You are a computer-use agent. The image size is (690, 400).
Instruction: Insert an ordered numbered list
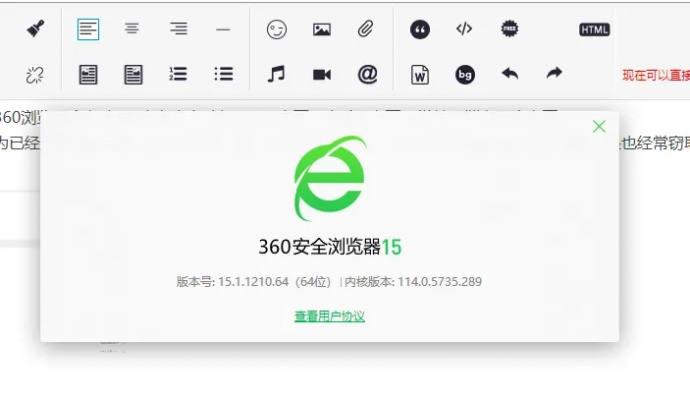pos(178,74)
